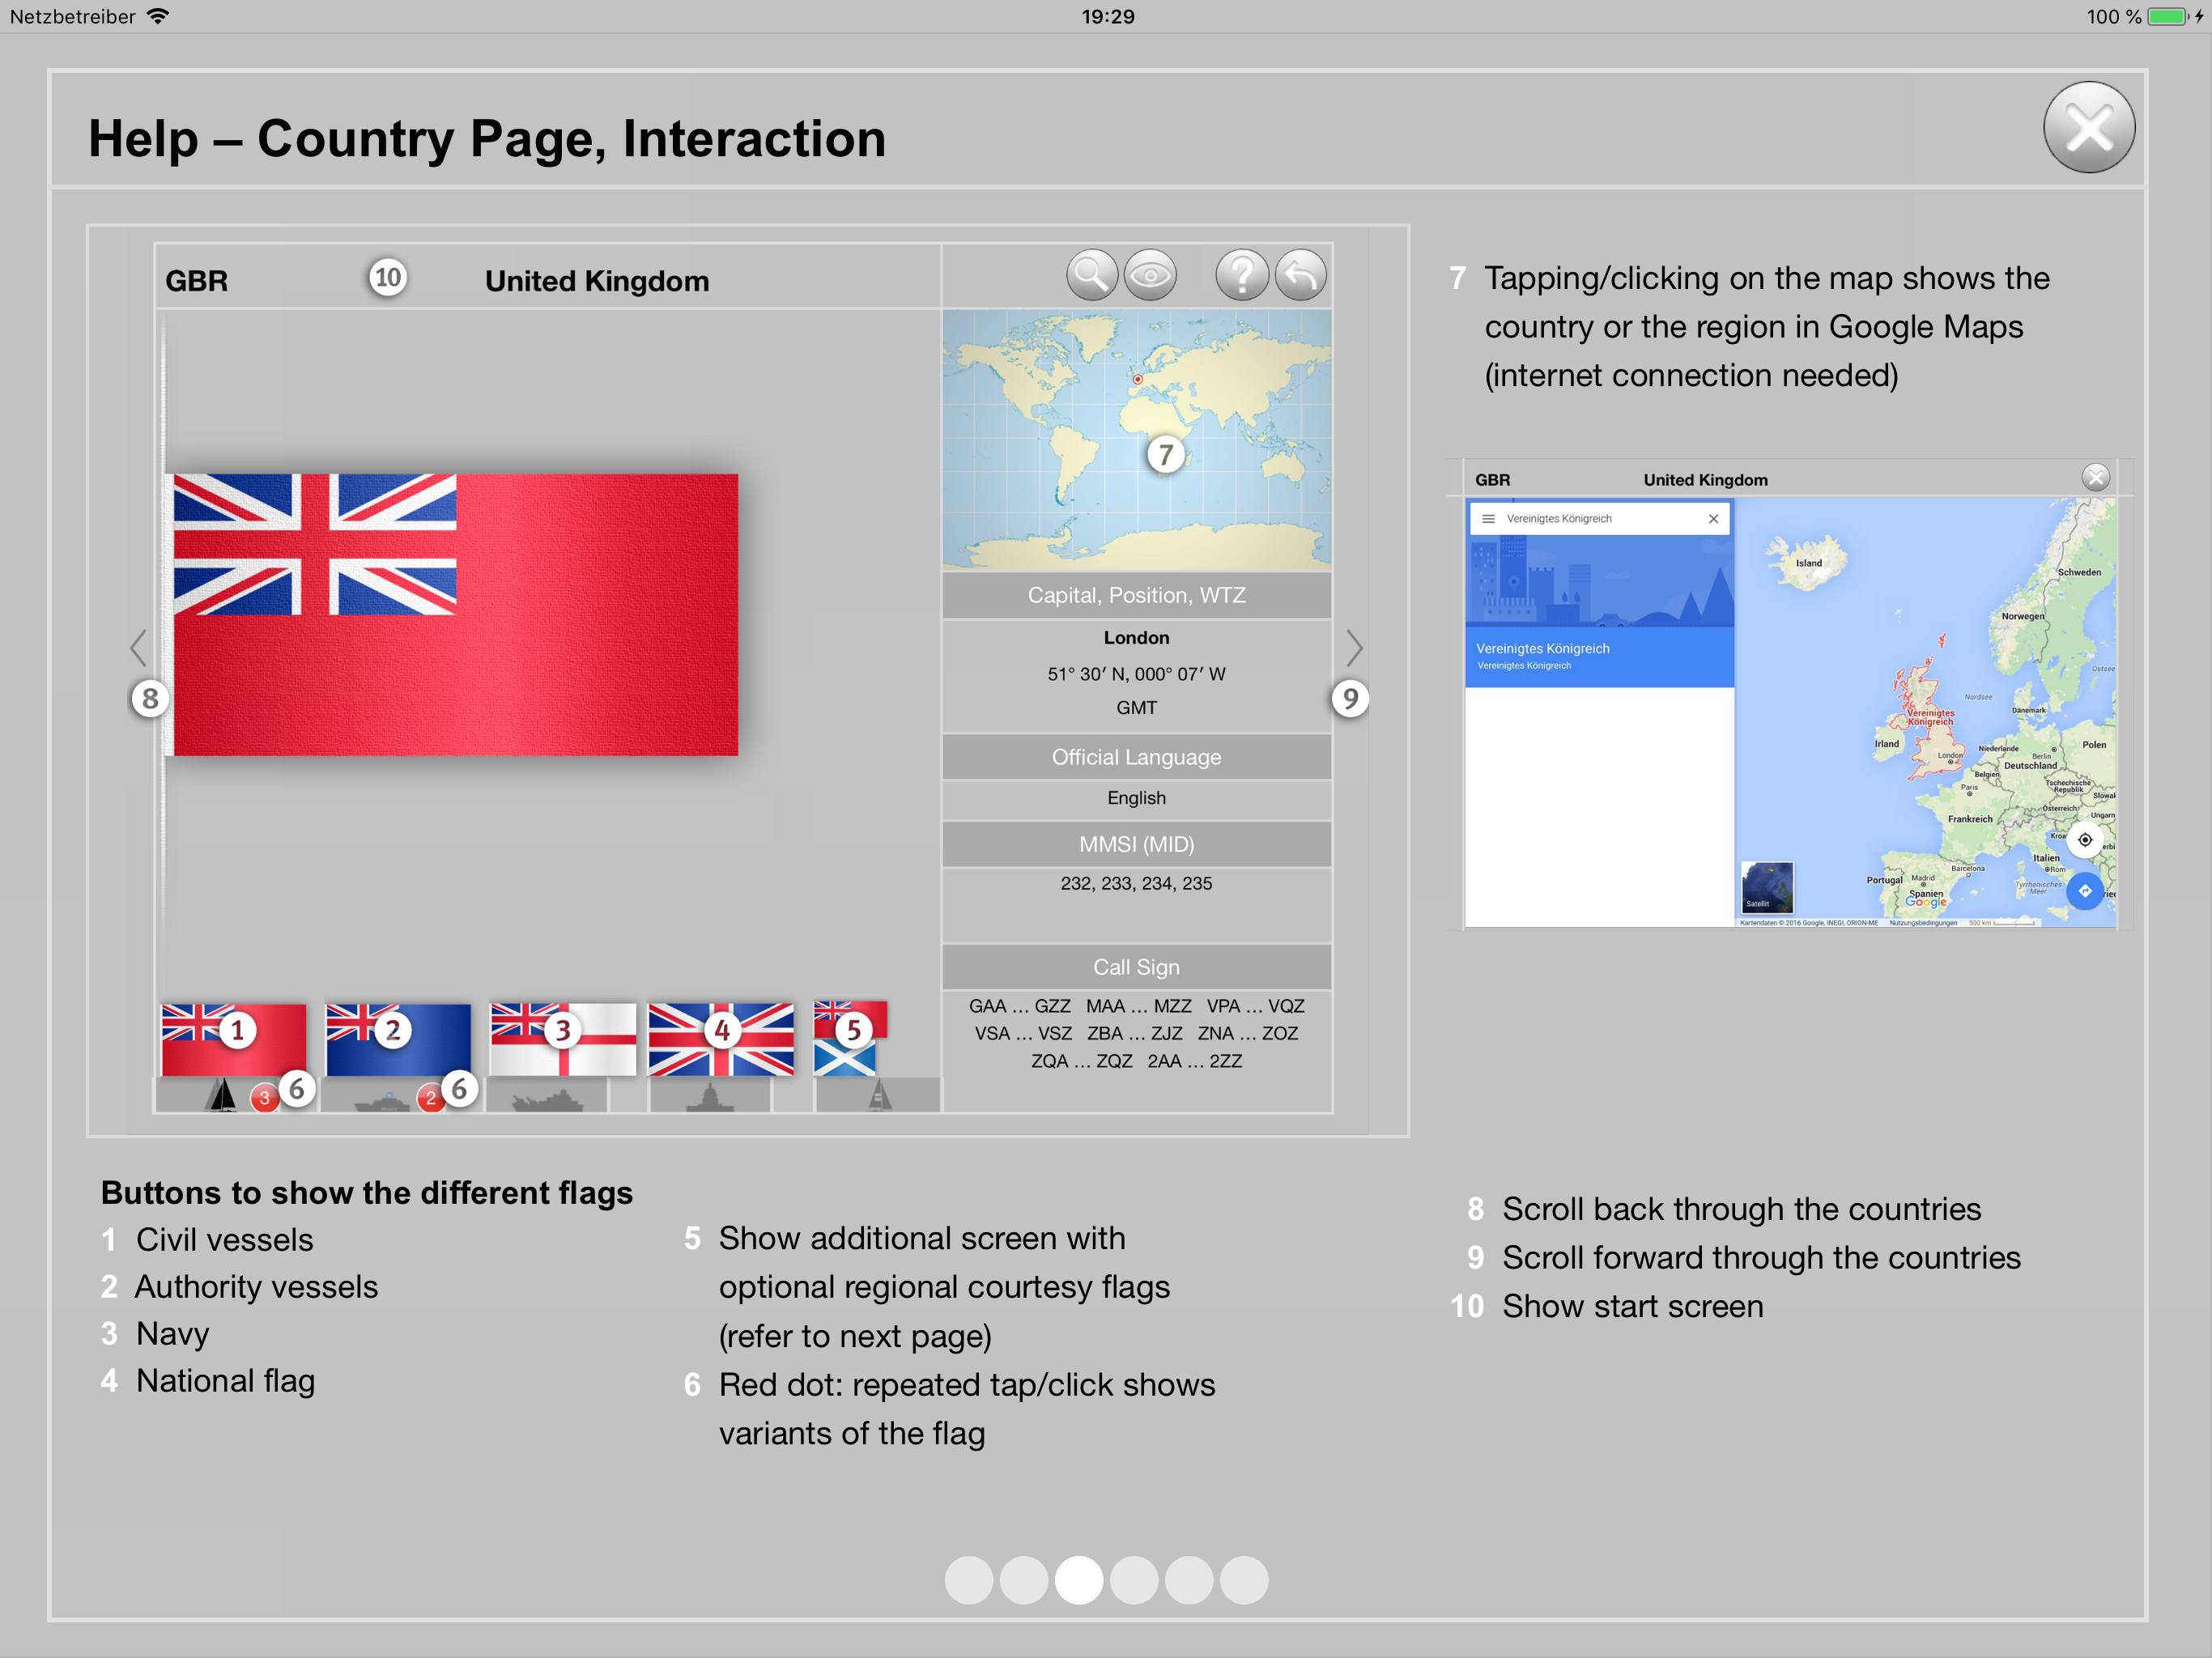The image size is (2212, 1658).
Task: Click the red dot badge showing 2
Action: coord(430,1098)
